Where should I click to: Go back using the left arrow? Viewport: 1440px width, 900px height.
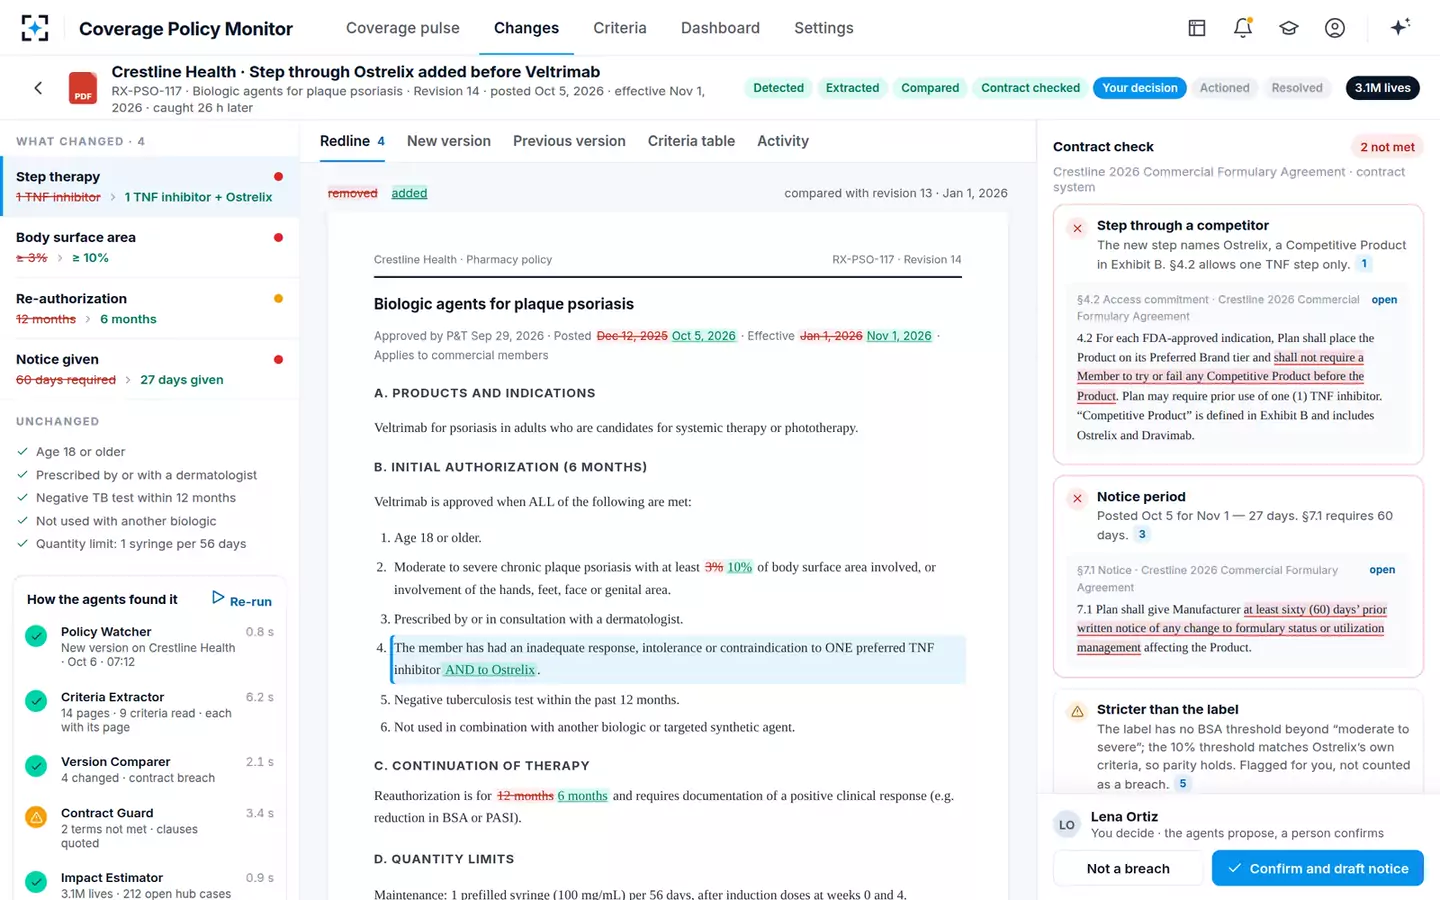pyautogui.click(x=38, y=88)
